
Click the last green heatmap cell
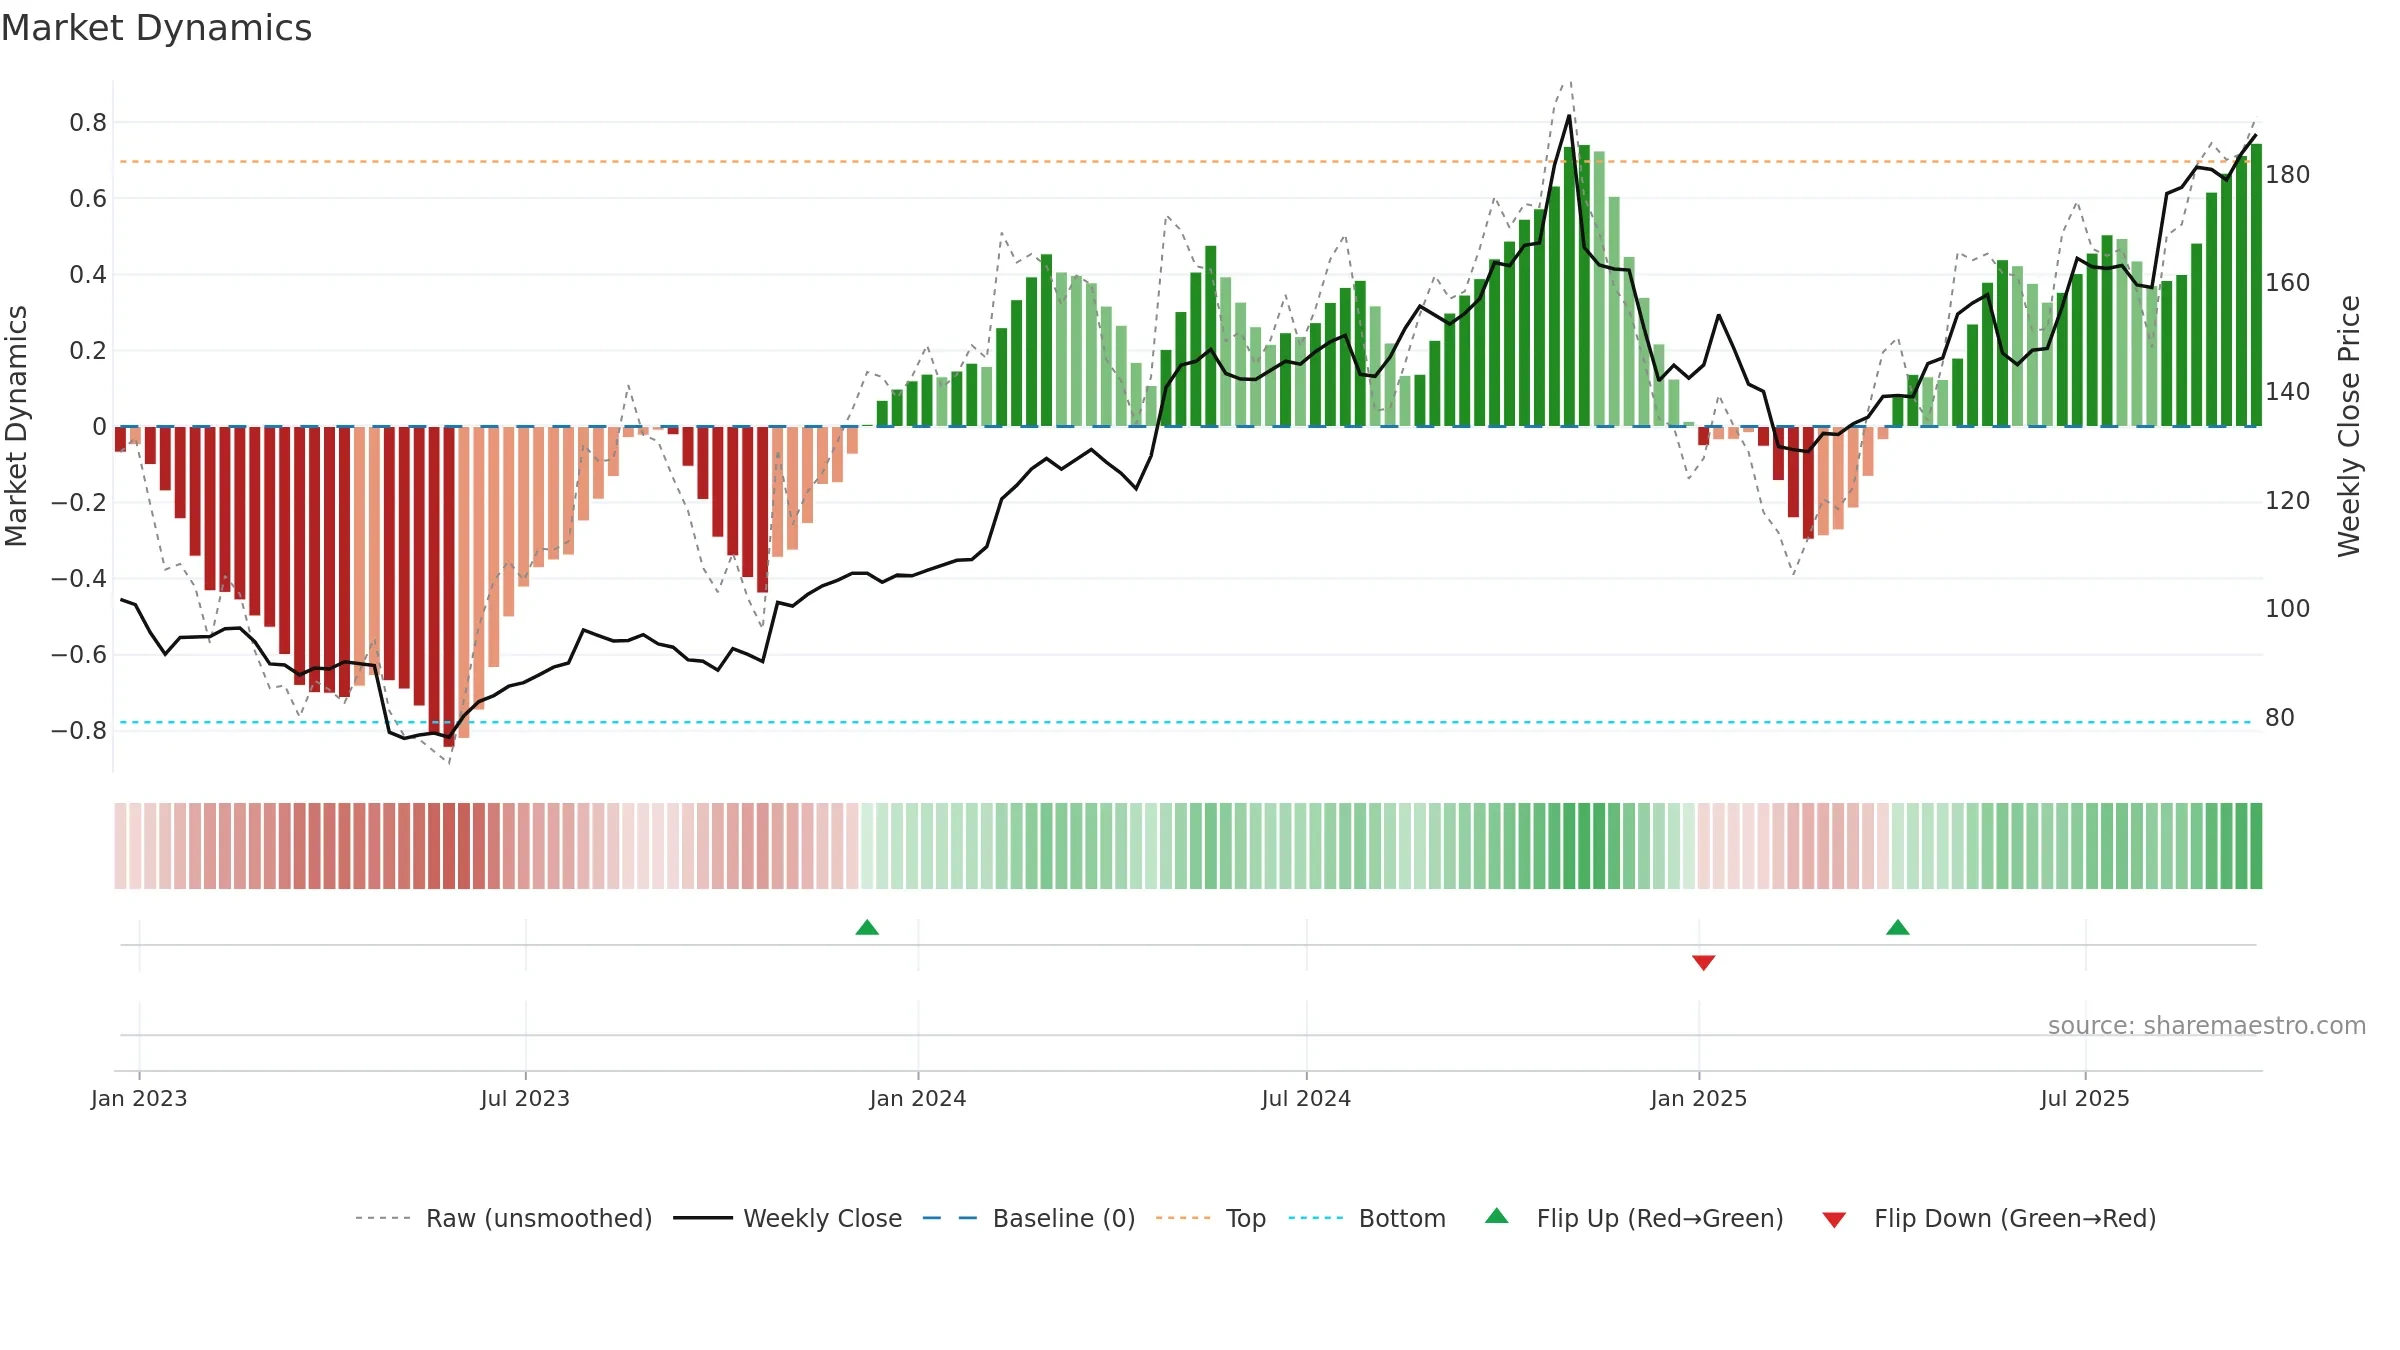point(2256,846)
